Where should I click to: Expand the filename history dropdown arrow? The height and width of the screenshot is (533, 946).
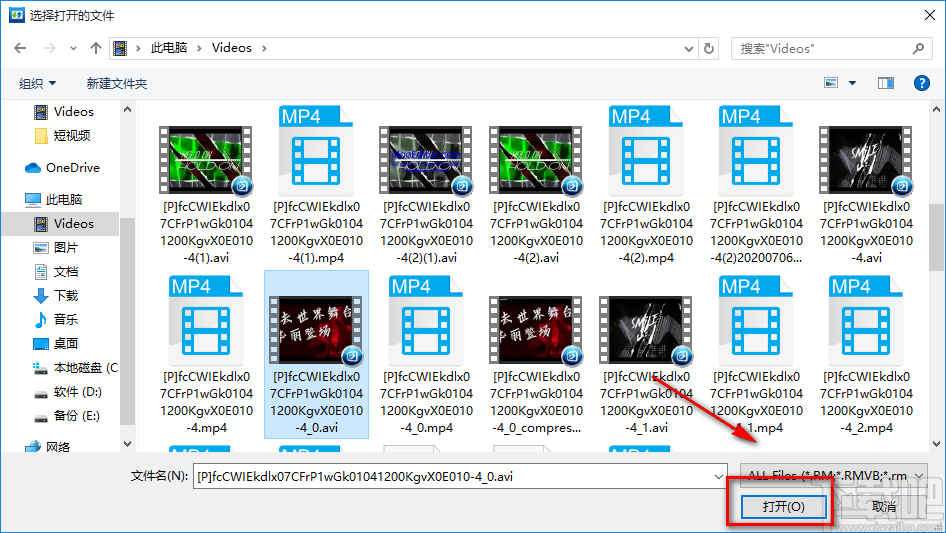pos(719,477)
